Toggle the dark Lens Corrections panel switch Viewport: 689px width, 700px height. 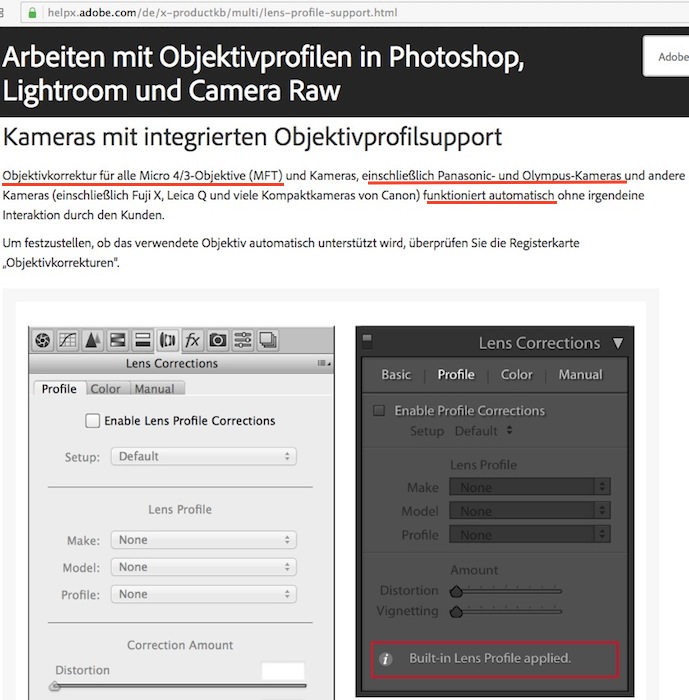point(368,342)
